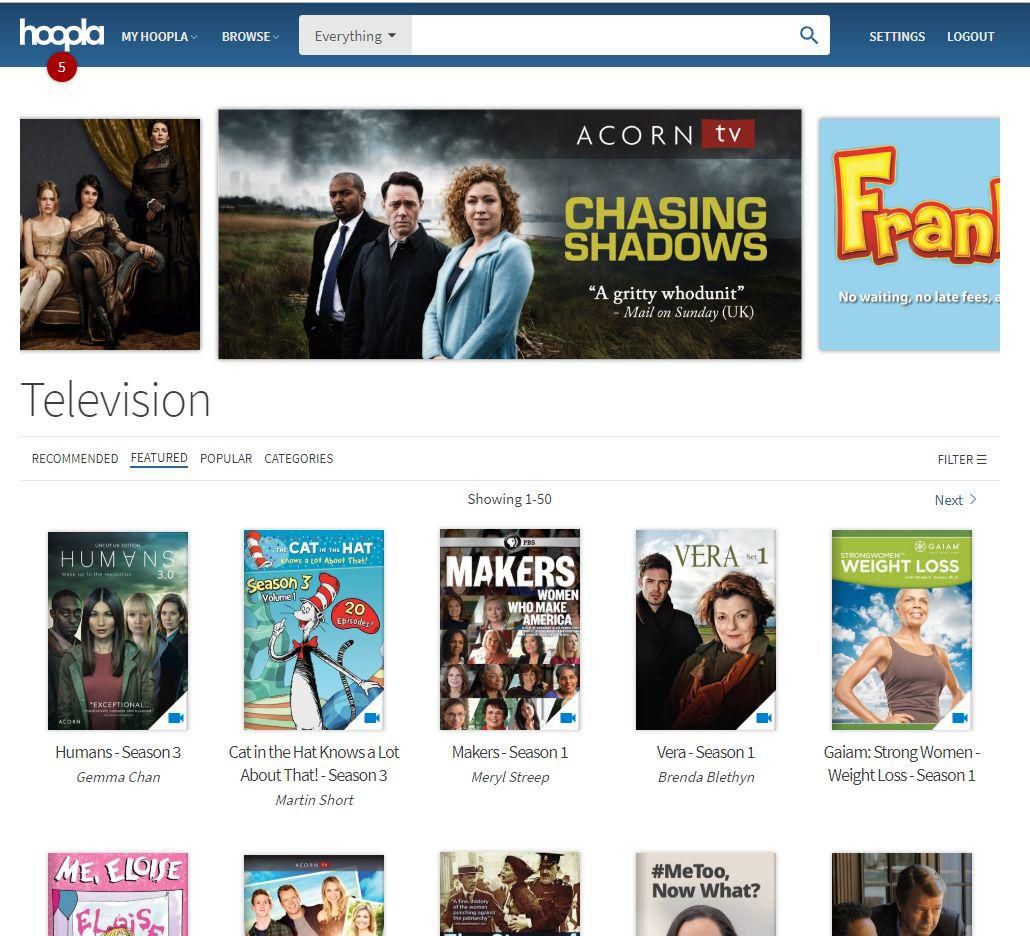
Task: Open the CATEGORIES tab
Action: (298, 458)
